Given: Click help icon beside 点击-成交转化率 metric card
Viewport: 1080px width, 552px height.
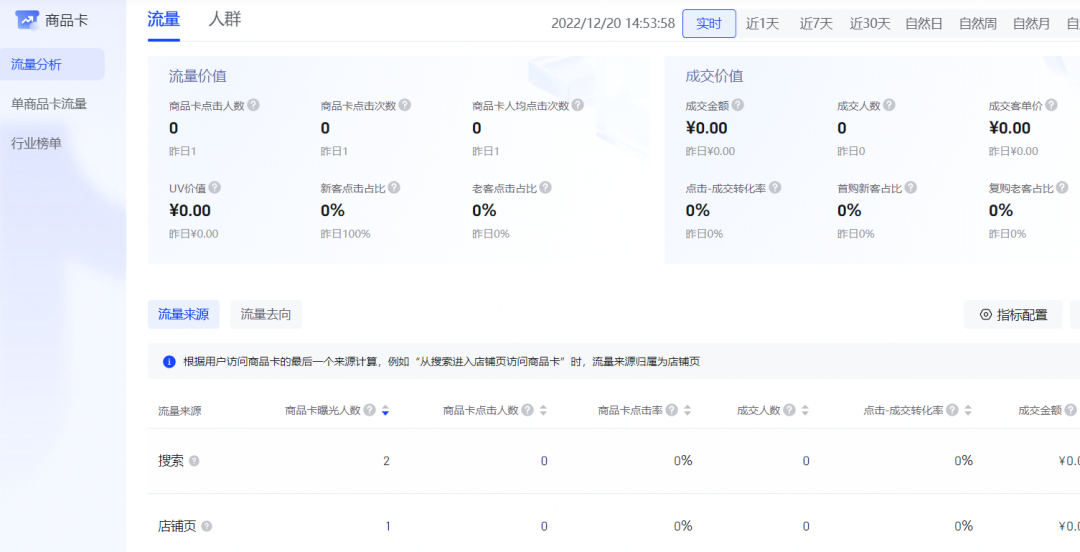Looking at the screenshot, I should point(775,188).
